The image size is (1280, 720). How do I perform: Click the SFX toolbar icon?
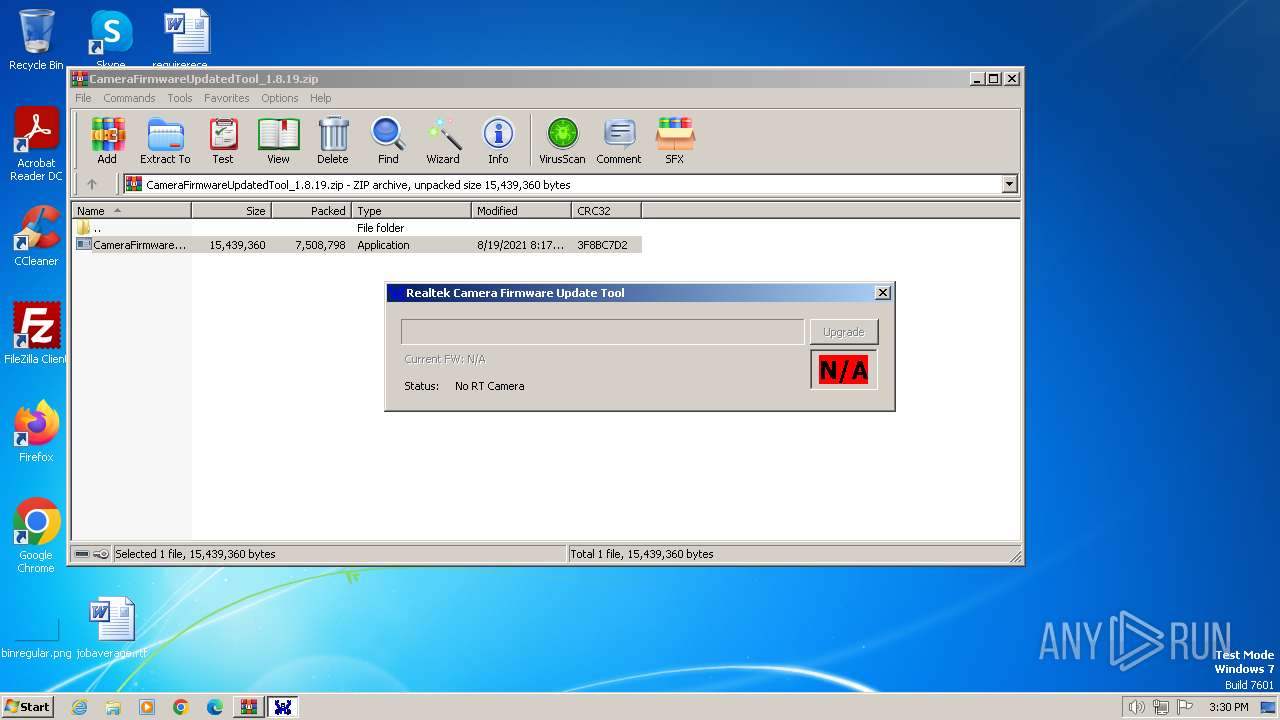675,140
